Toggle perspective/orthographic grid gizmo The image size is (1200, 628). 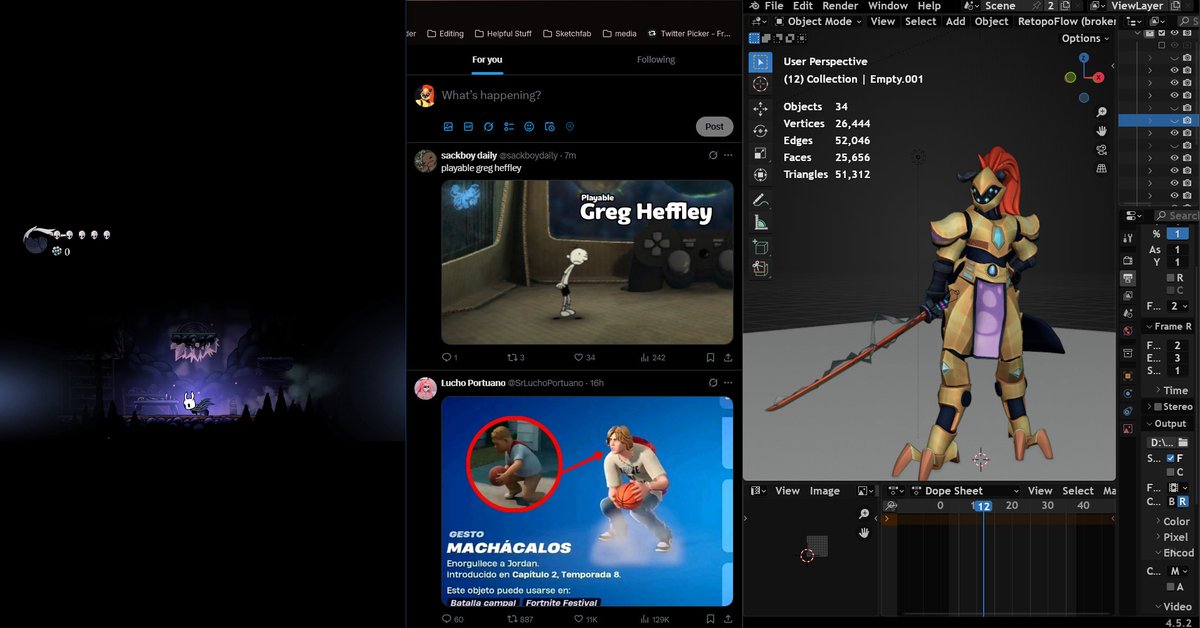pos(1101,169)
